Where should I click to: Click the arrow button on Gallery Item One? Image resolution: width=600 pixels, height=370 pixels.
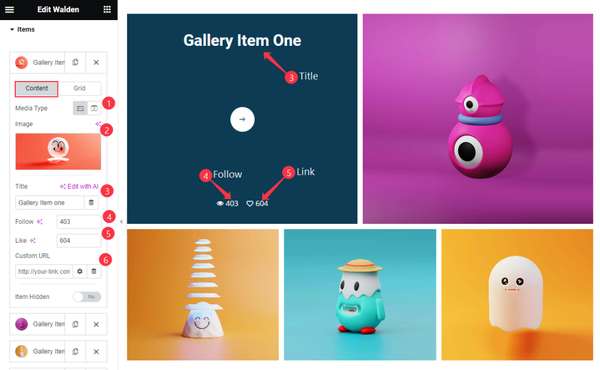click(242, 119)
